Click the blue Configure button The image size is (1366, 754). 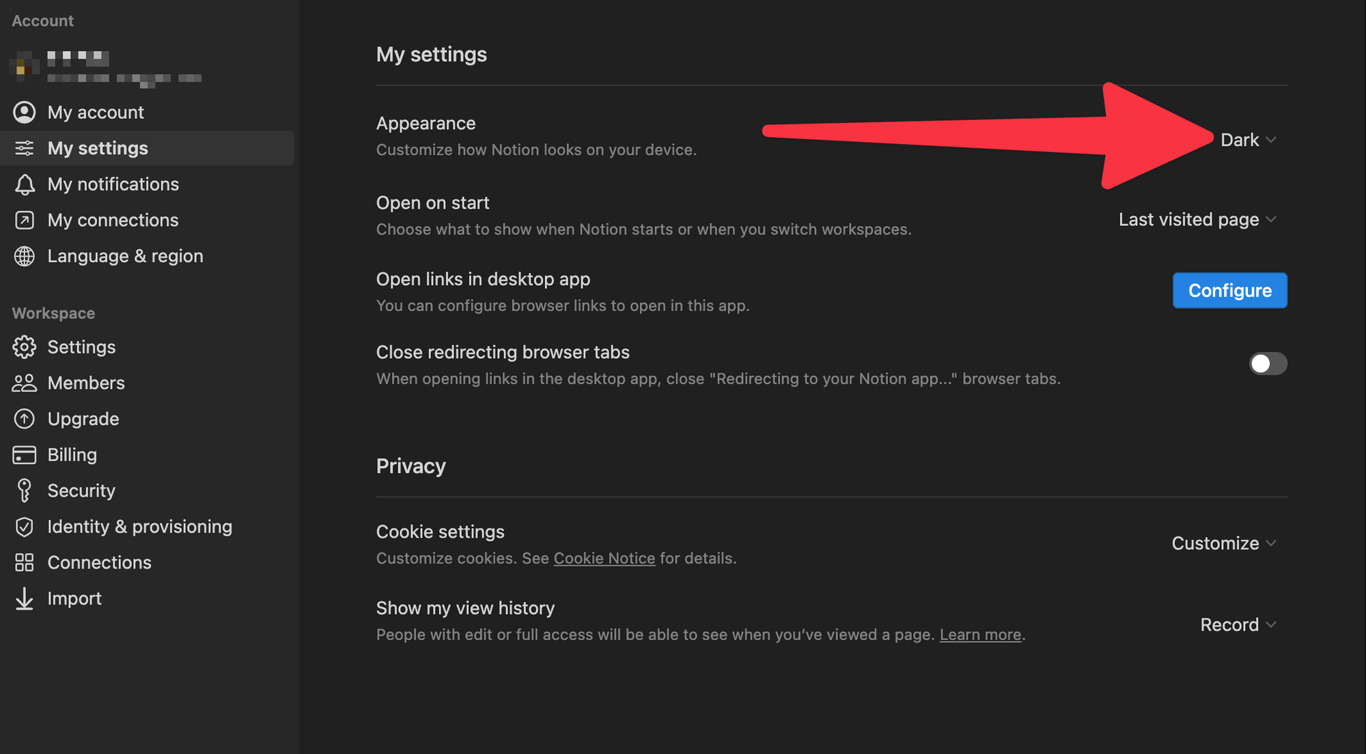pyautogui.click(x=1229, y=290)
